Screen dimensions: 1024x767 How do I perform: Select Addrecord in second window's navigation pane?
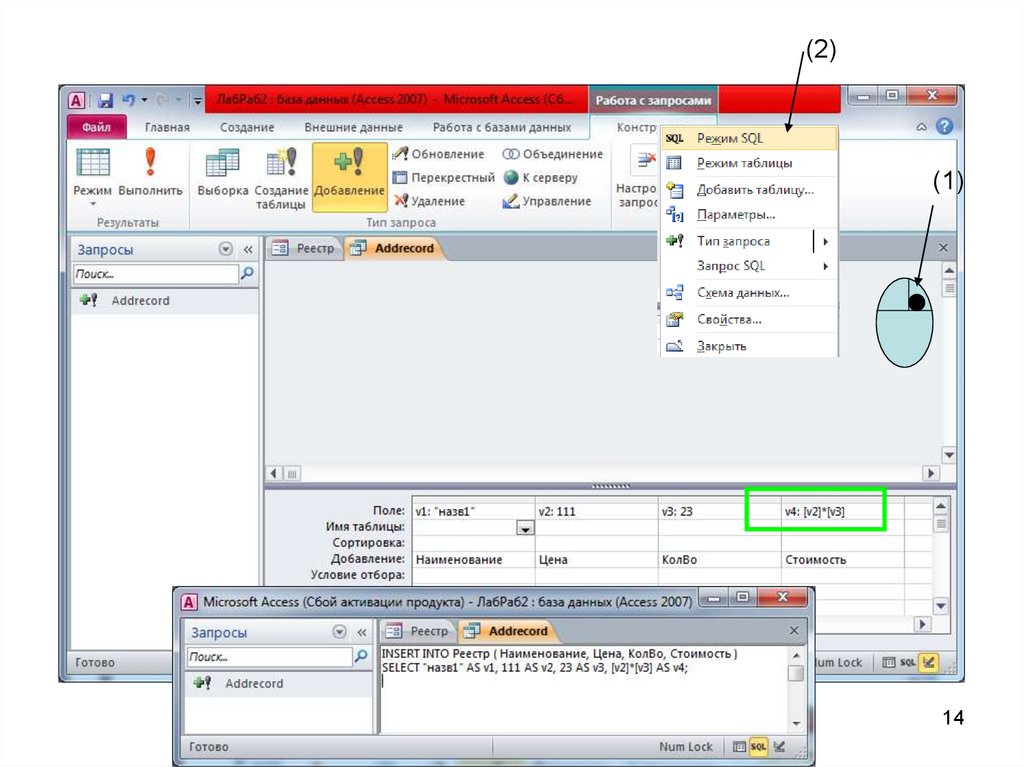coord(278,683)
